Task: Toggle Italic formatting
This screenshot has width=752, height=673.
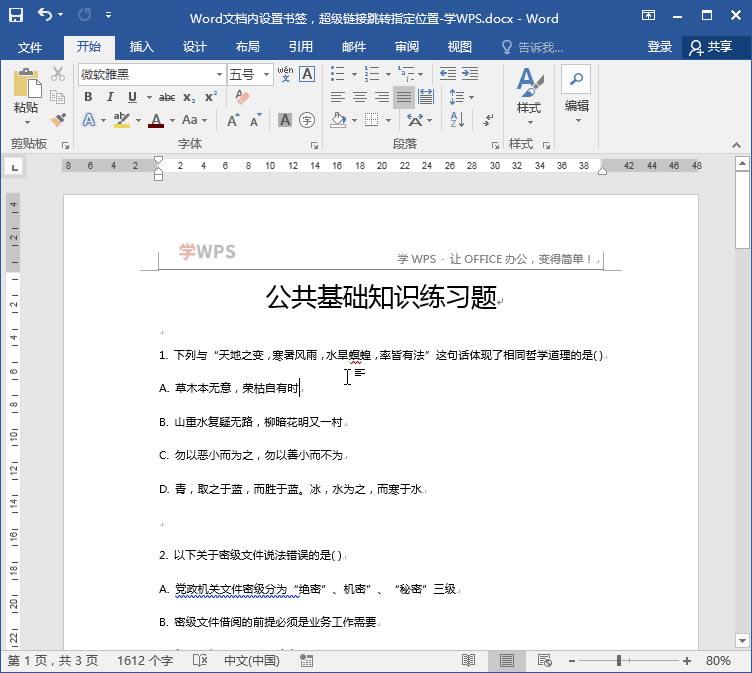Action: click(108, 97)
